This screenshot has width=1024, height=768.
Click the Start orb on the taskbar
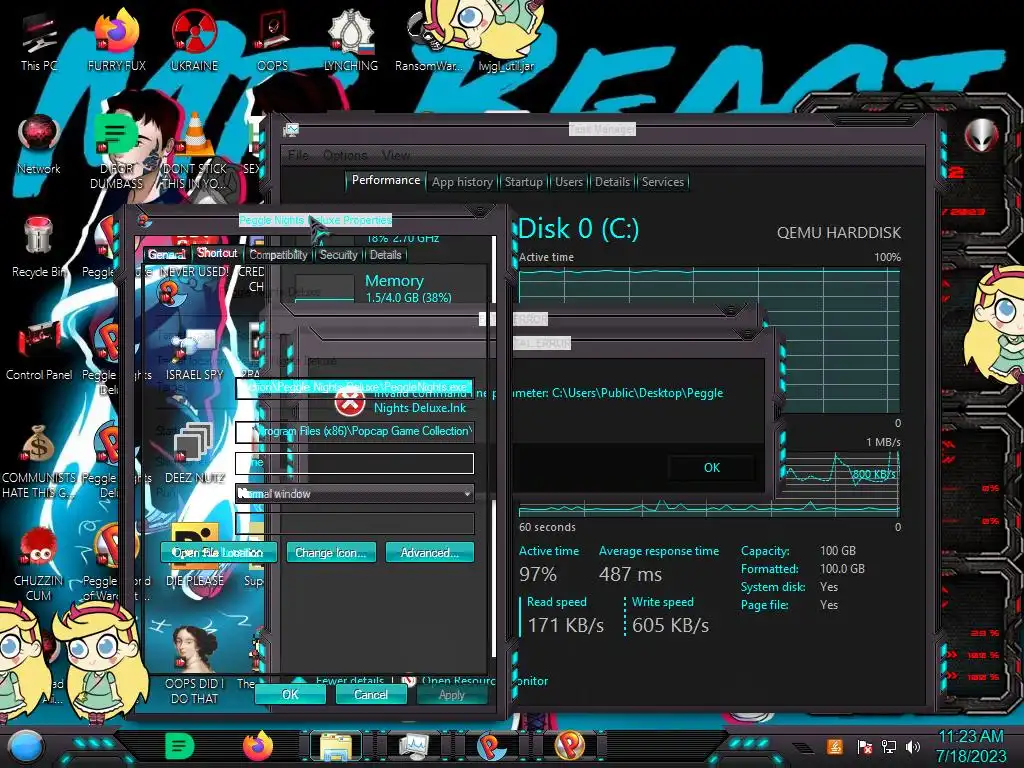25,746
